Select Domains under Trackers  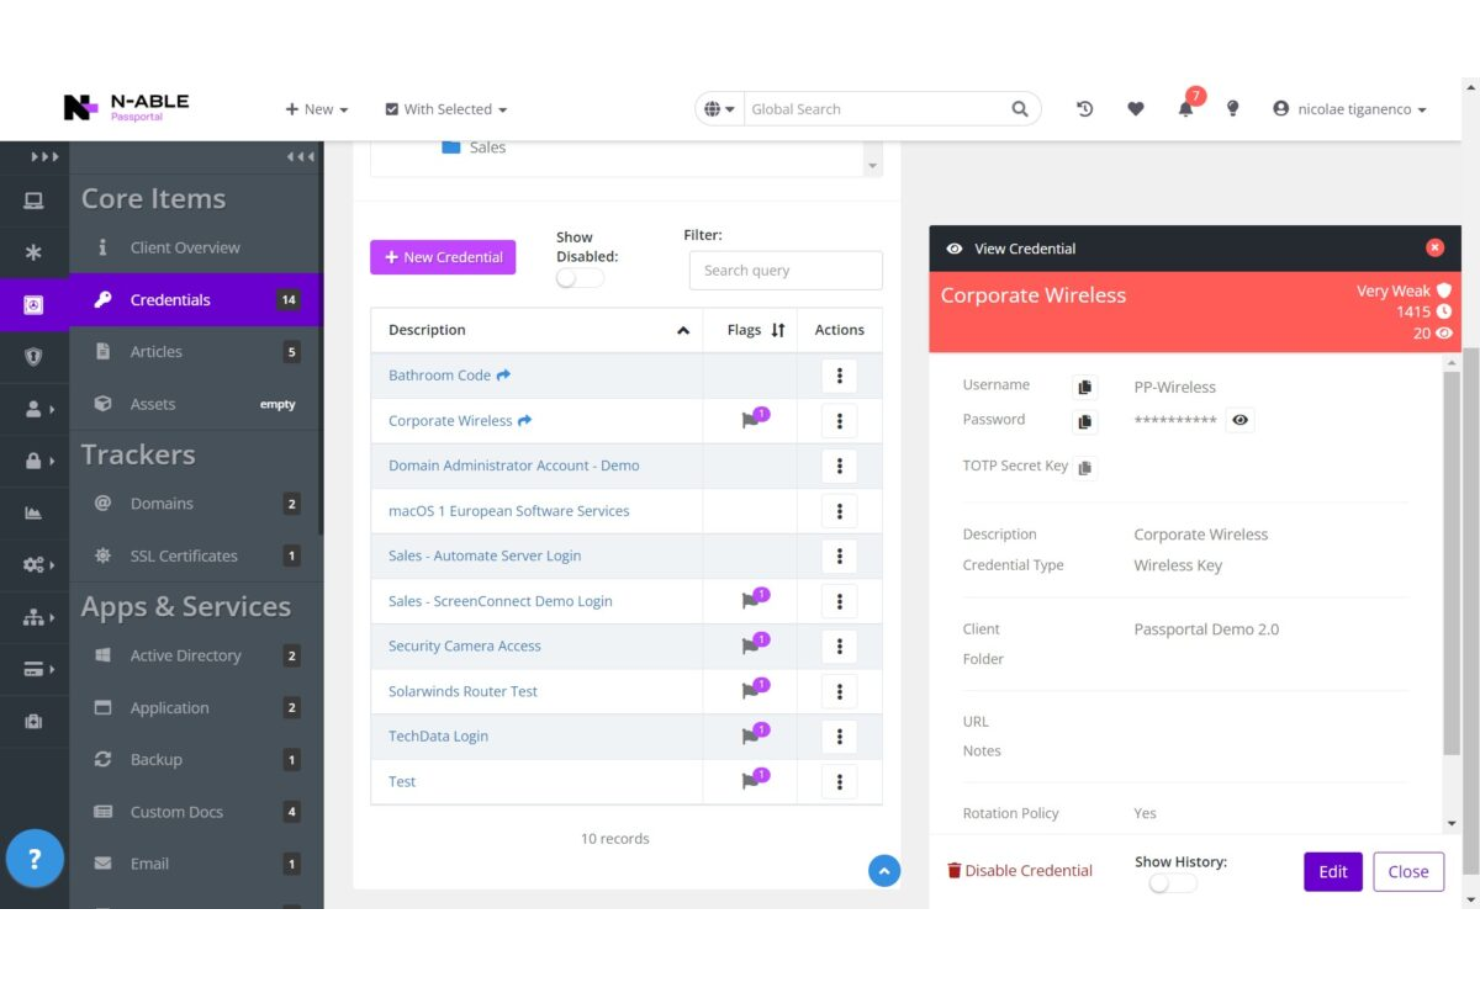click(162, 503)
